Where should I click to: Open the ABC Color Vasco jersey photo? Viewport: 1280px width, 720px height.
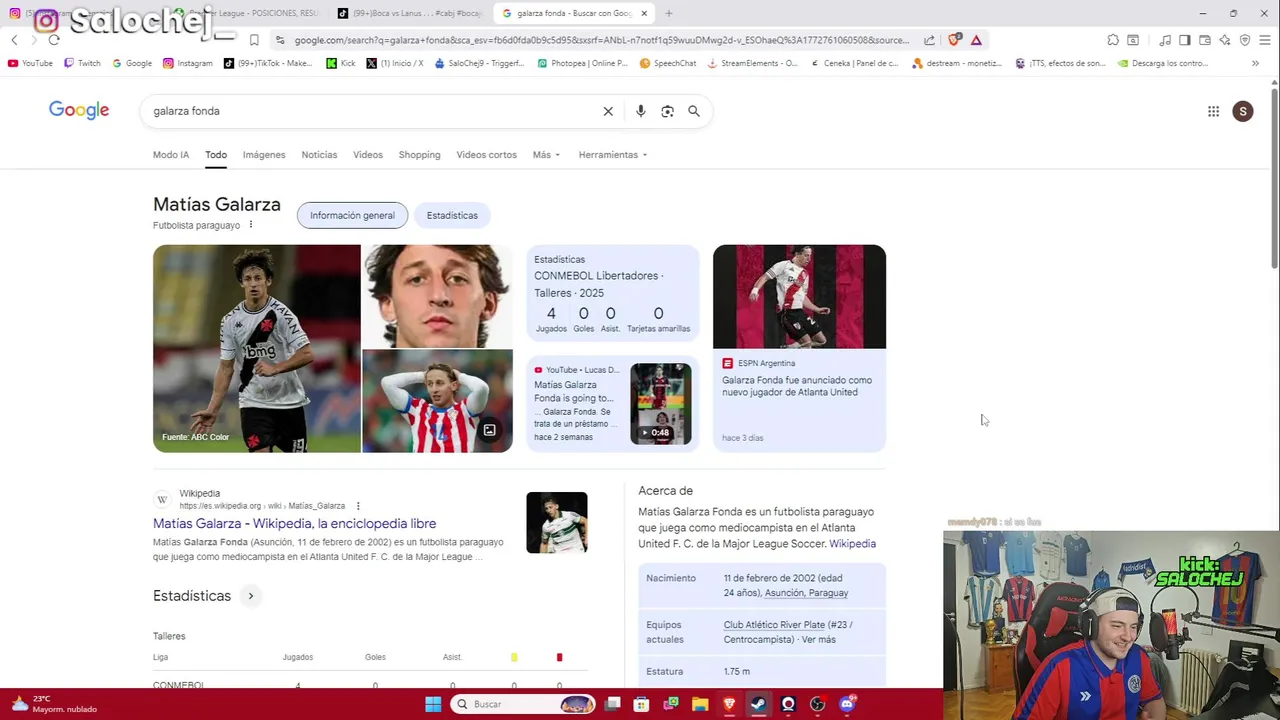[257, 348]
